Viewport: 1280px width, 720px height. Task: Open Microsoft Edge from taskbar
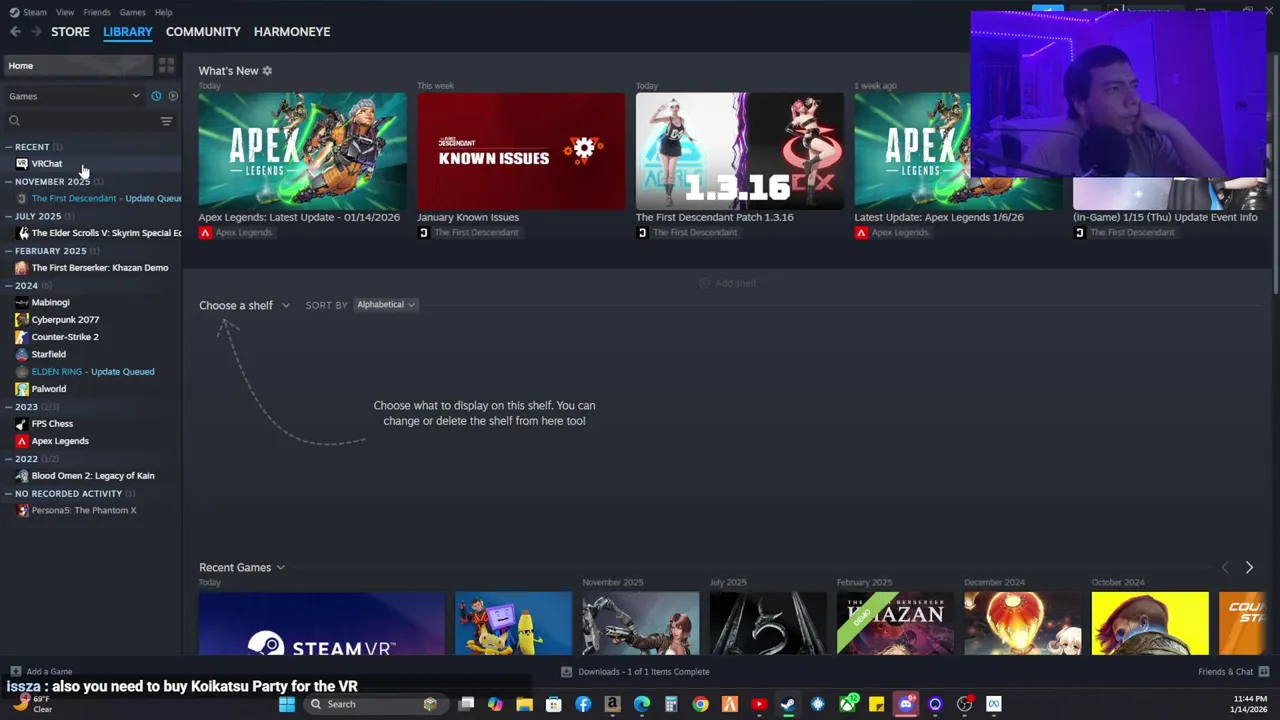(x=641, y=704)
